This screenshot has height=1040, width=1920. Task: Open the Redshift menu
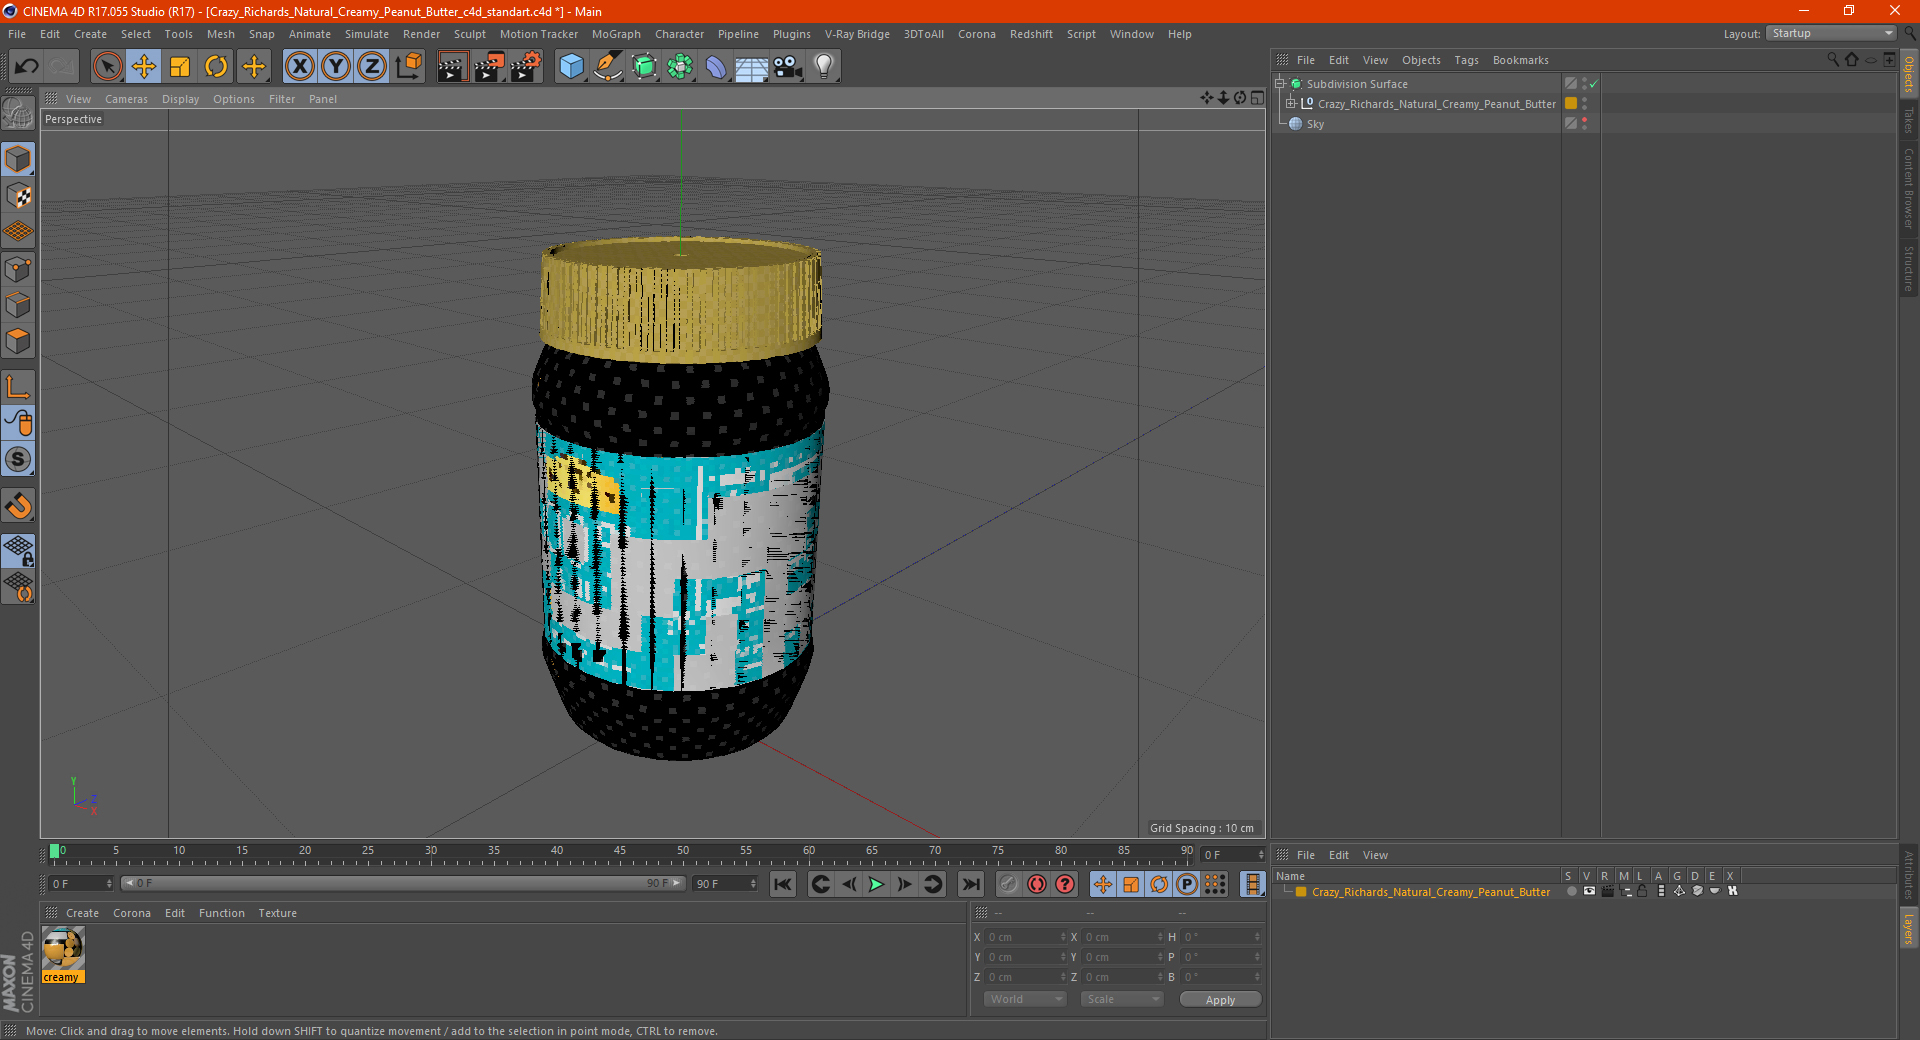tap(1031, 34)
